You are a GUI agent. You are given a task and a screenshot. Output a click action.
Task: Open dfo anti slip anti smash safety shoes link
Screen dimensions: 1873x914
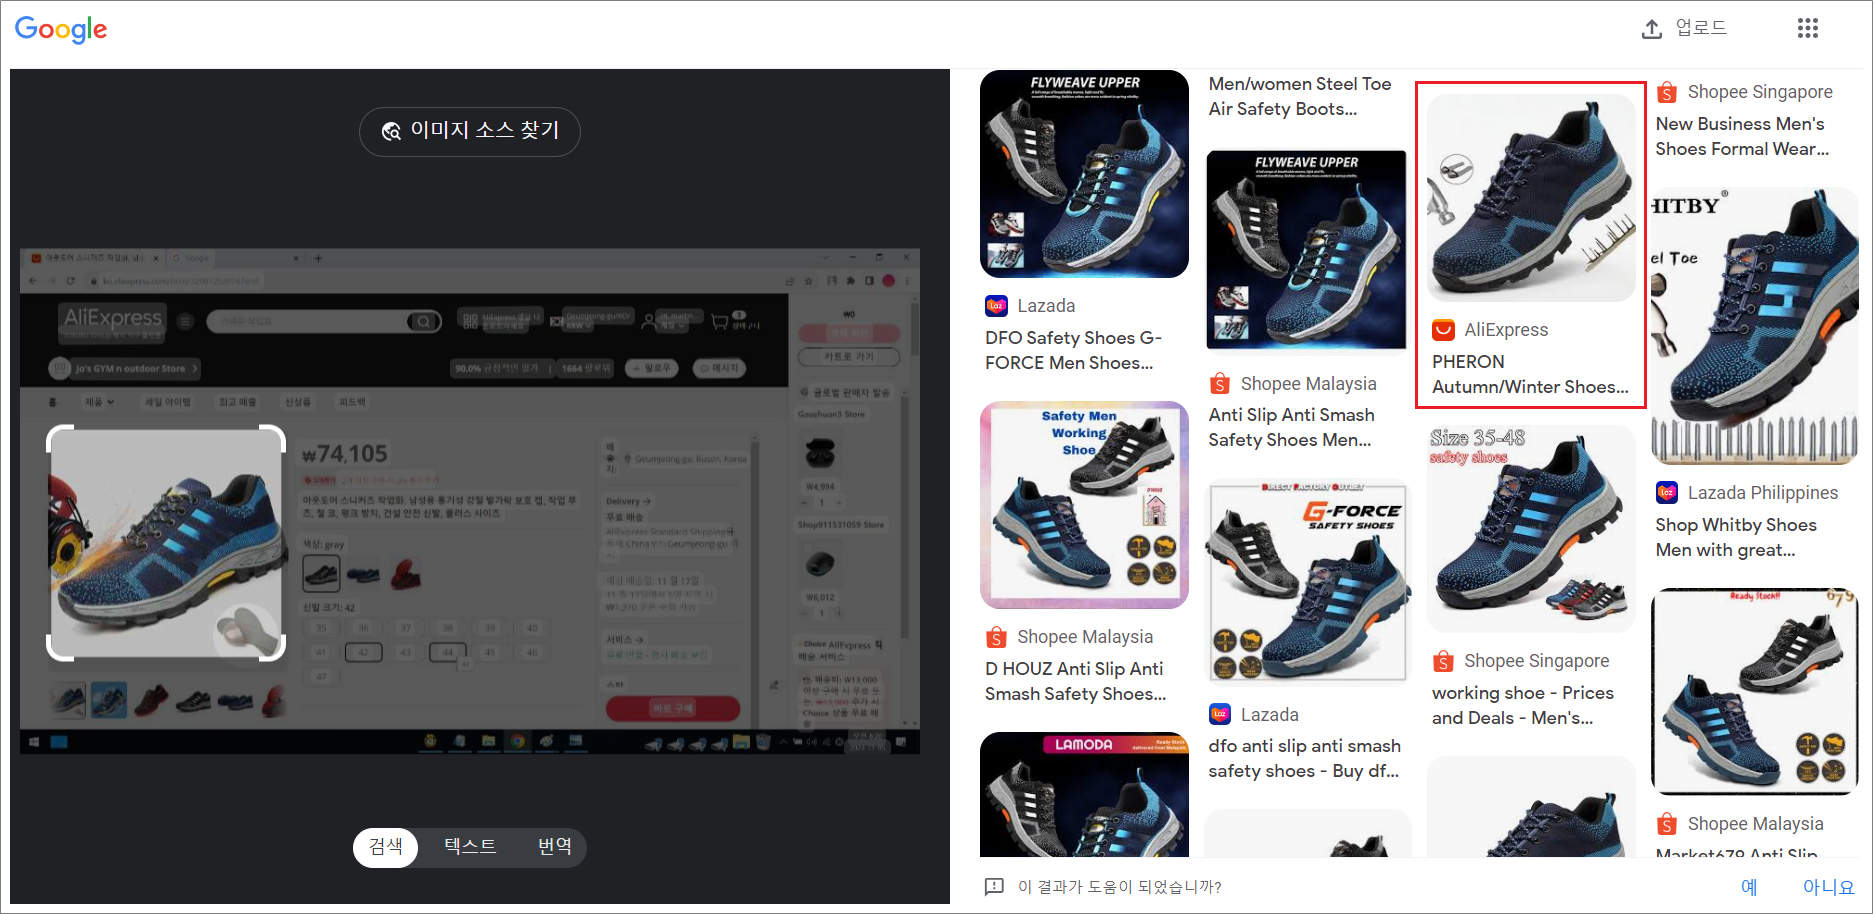(1304, 758)
